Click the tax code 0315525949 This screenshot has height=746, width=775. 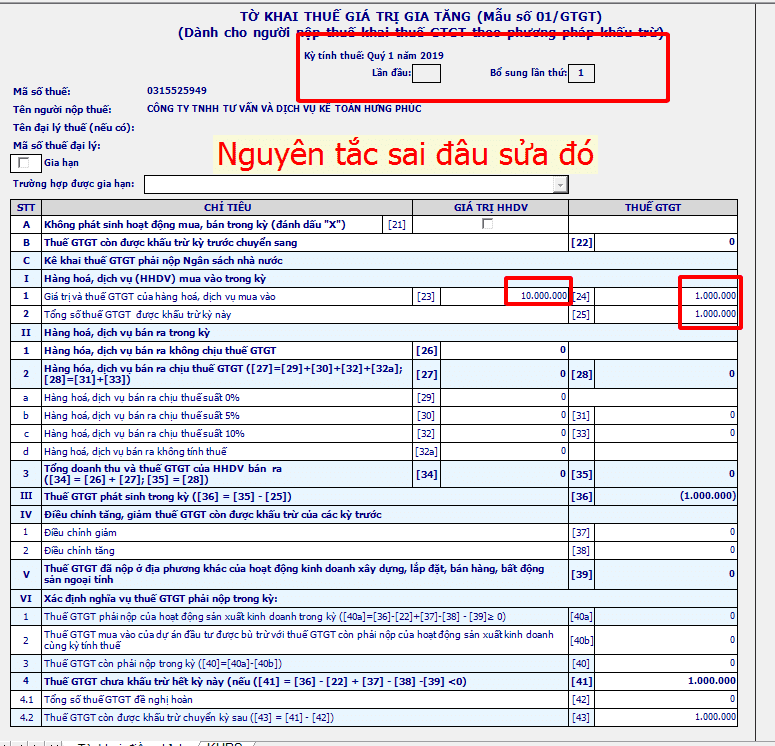(x=176, y=91)
